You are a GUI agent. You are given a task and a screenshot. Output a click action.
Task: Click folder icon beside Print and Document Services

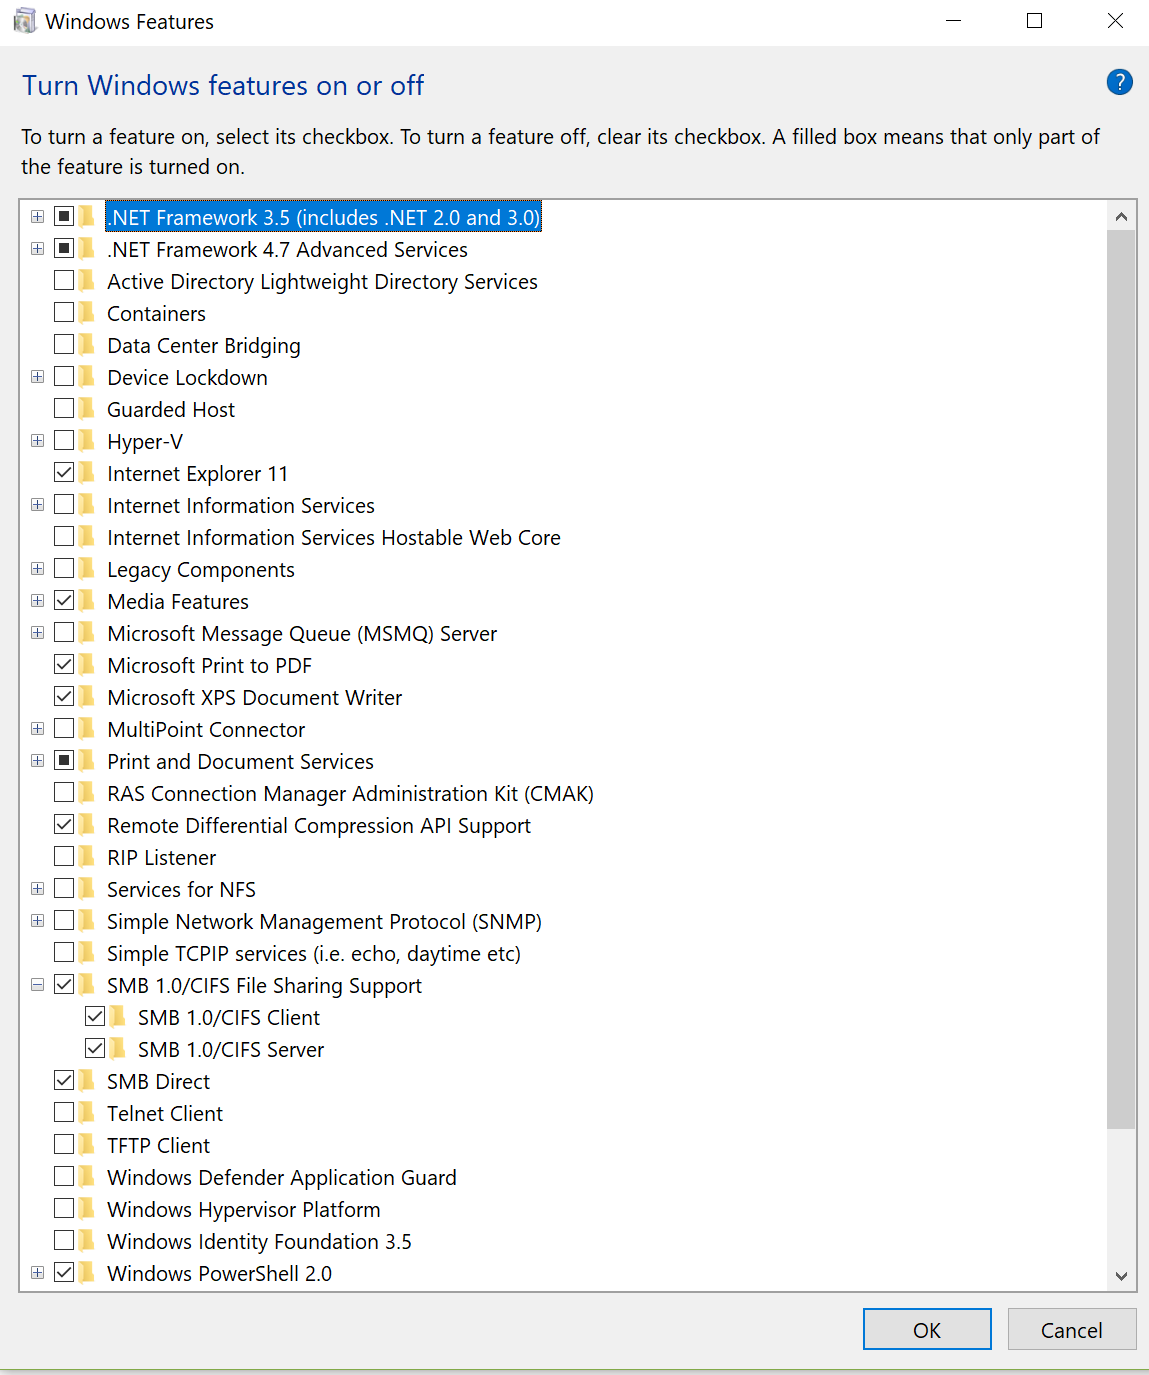pos(88,761)
